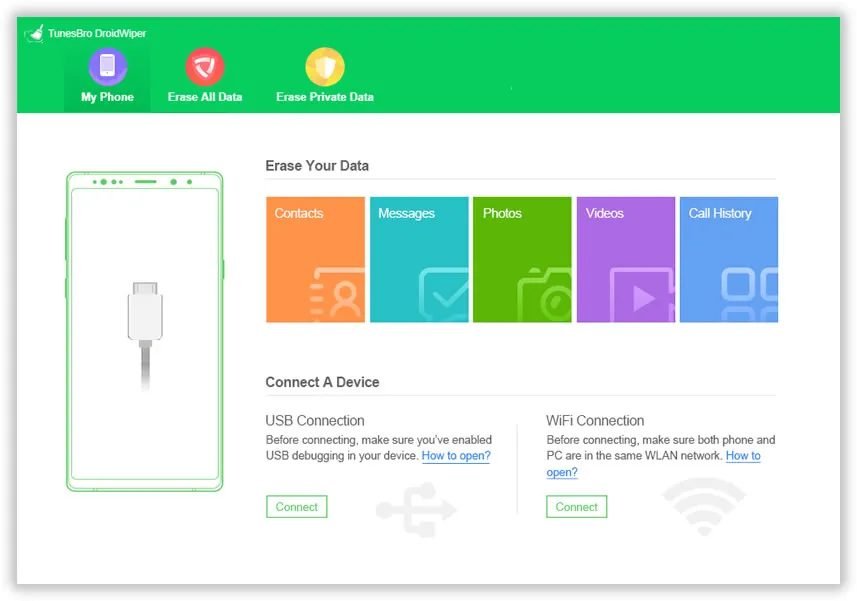Open USB debugging 'How to open?' link
Viewport: 857px width, 601px height.
coord(456,456)
